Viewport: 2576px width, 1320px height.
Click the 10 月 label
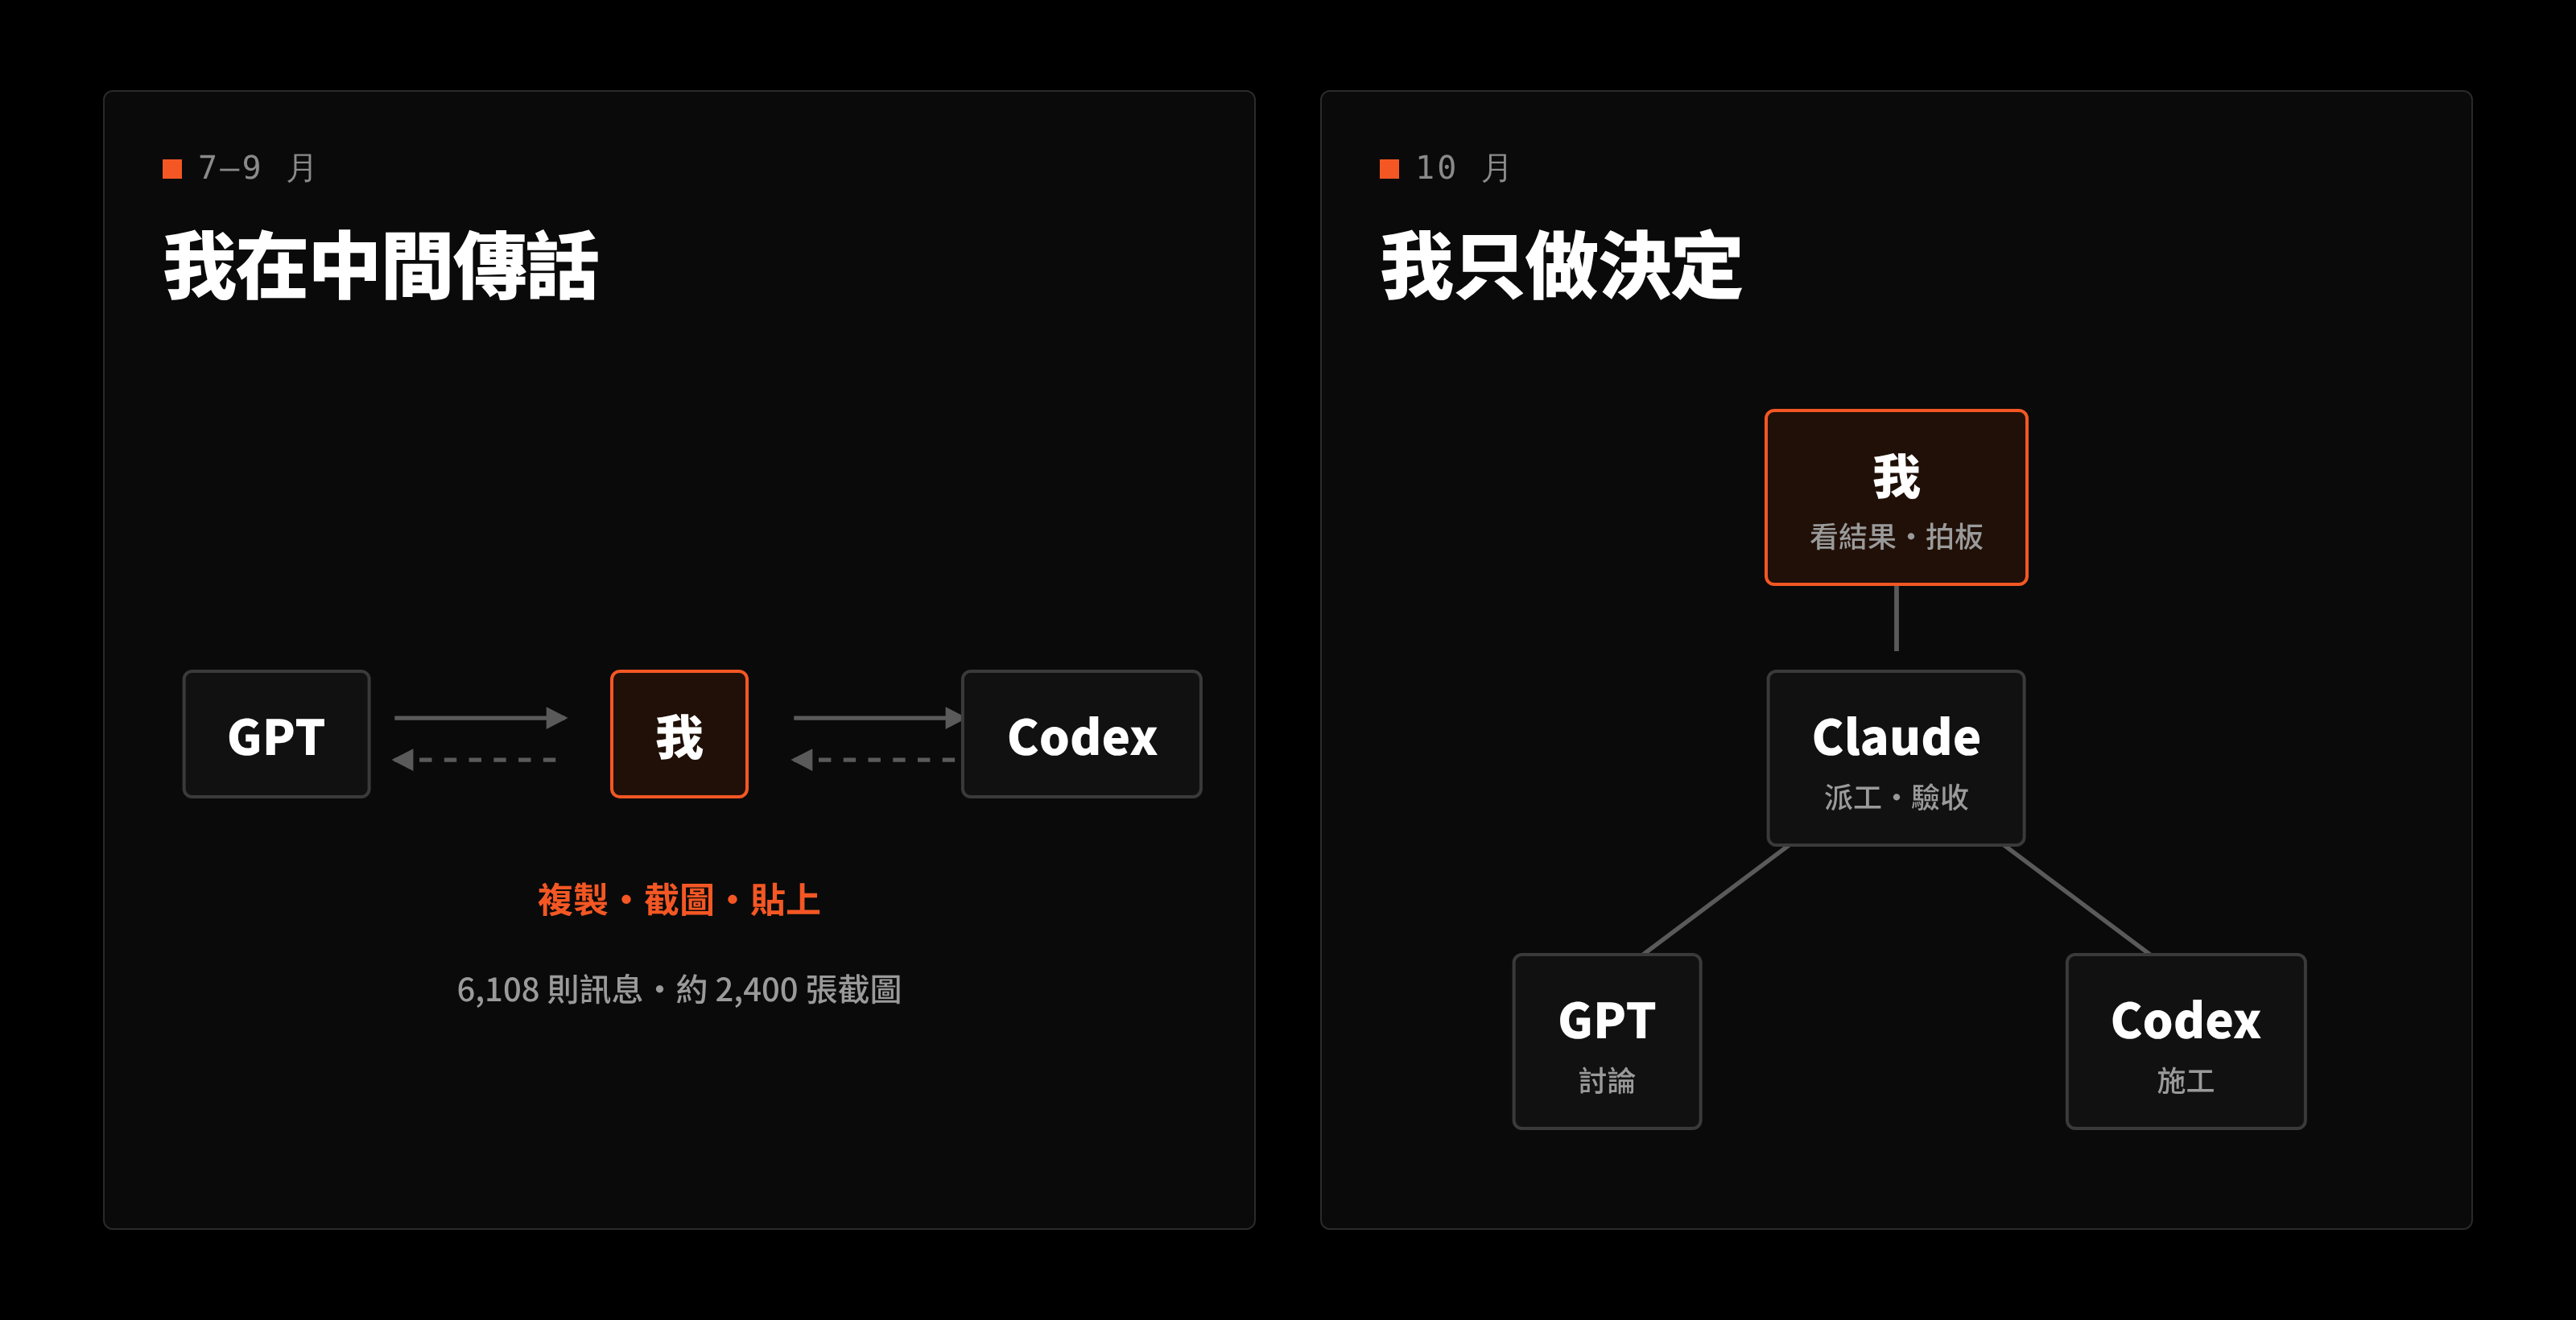[x=1463, y=168]
